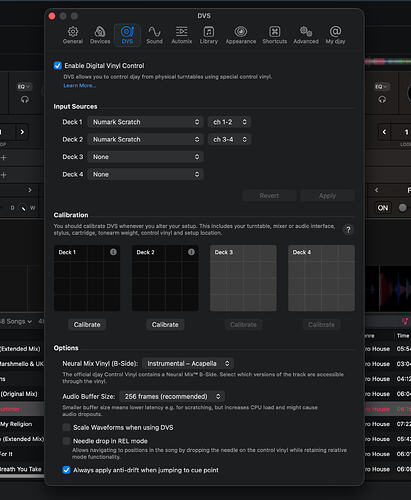Open the music source icon in library
The height and width of the screenshot is (500, 411).
[x=405, y=321]
